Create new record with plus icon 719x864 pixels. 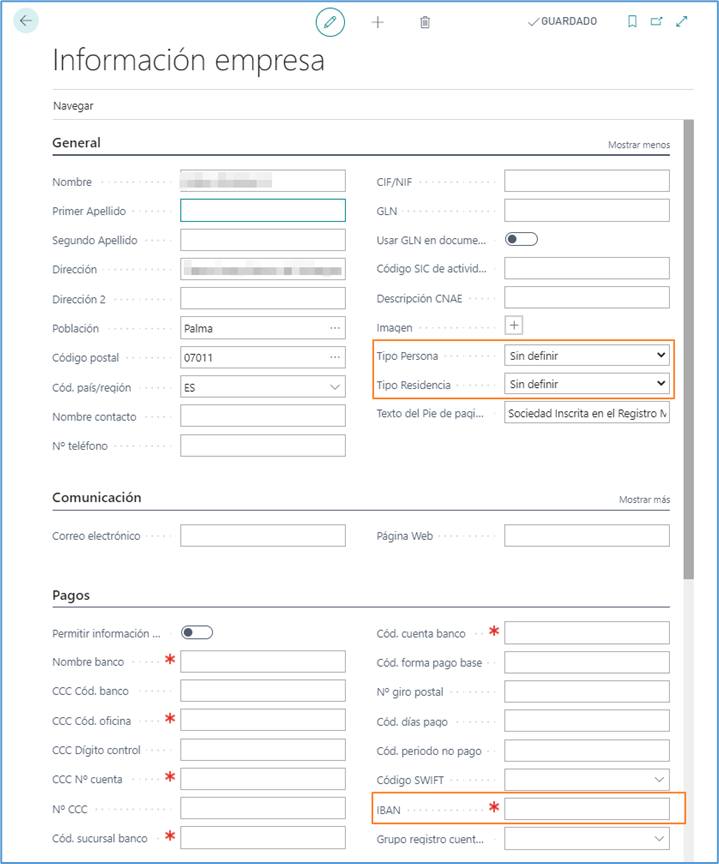click(x=377, y=22)
